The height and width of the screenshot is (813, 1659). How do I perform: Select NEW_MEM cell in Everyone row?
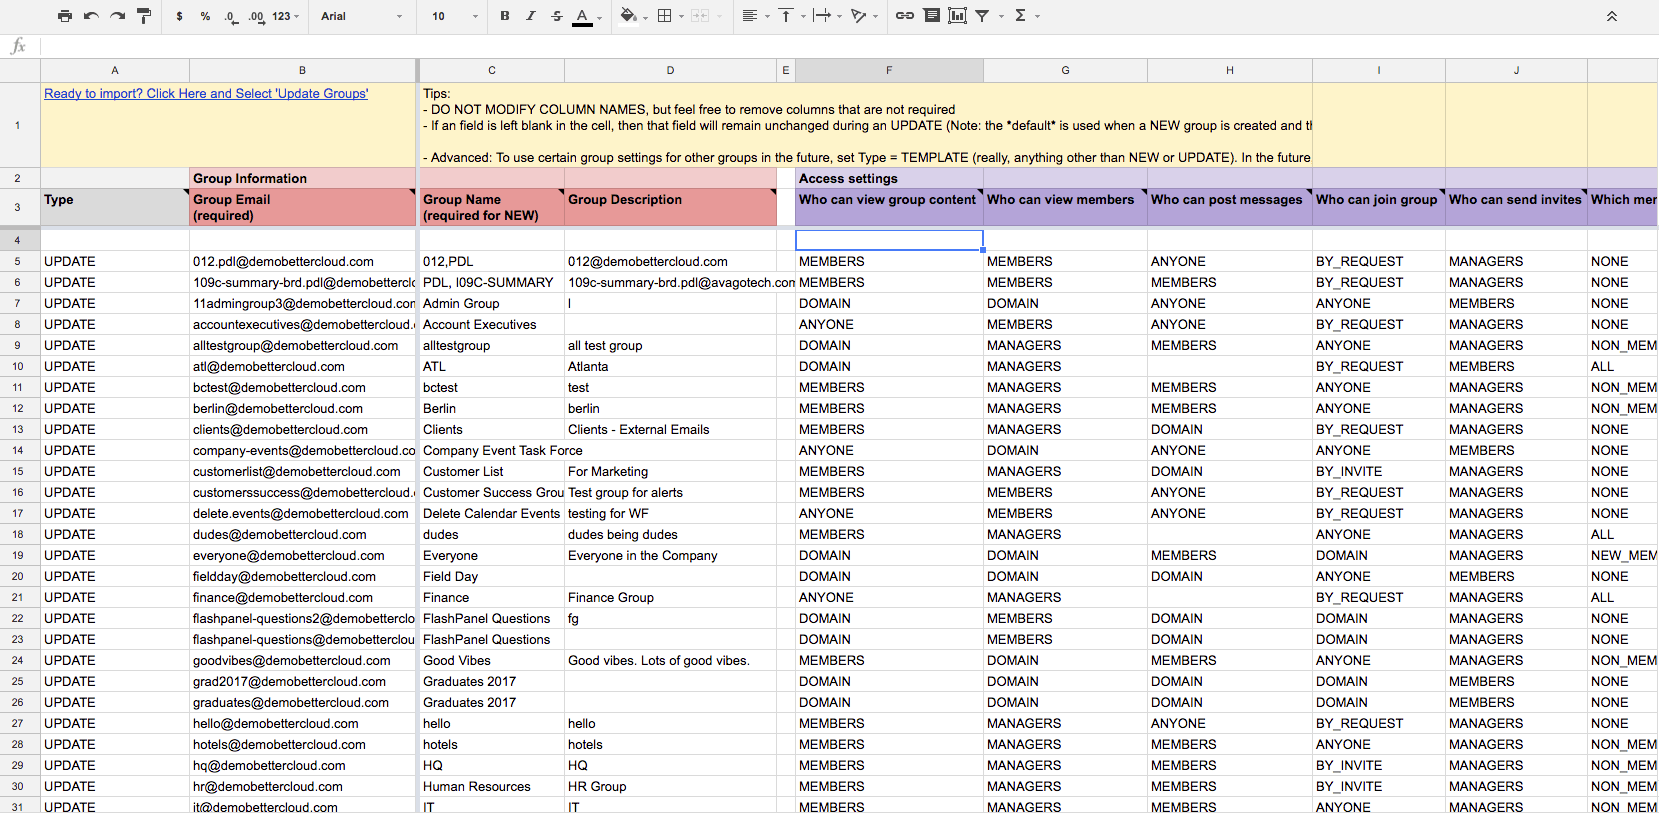[1622, 556]
